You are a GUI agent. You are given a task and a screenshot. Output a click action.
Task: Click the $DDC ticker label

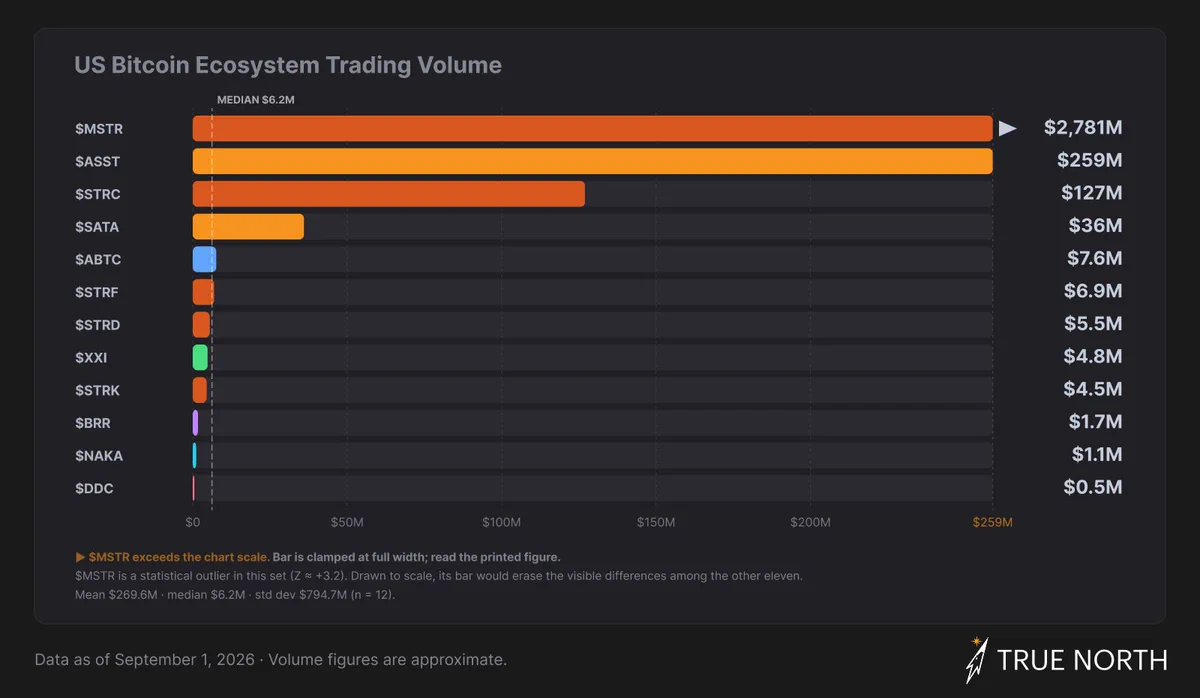94,489
